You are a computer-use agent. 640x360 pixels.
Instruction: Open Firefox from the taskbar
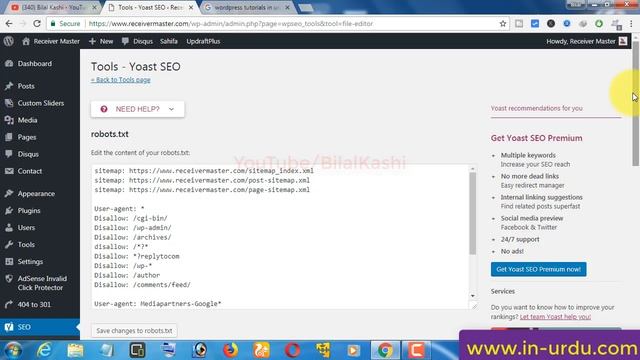[x=230, y=350]
